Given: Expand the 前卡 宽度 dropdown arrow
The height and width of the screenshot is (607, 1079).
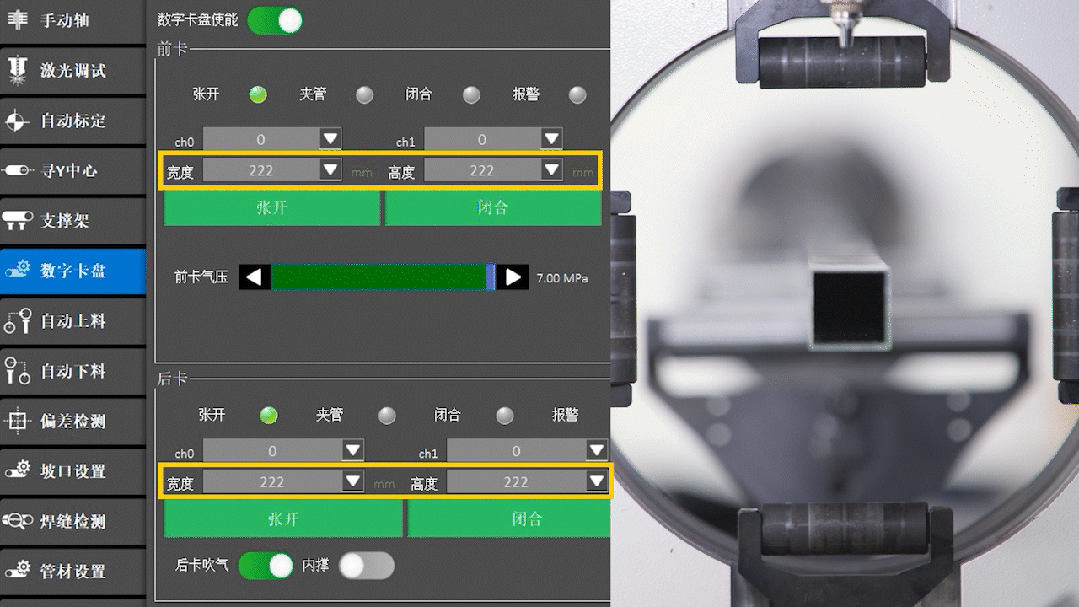Looking at the screenshot, I should coord(331,170).
